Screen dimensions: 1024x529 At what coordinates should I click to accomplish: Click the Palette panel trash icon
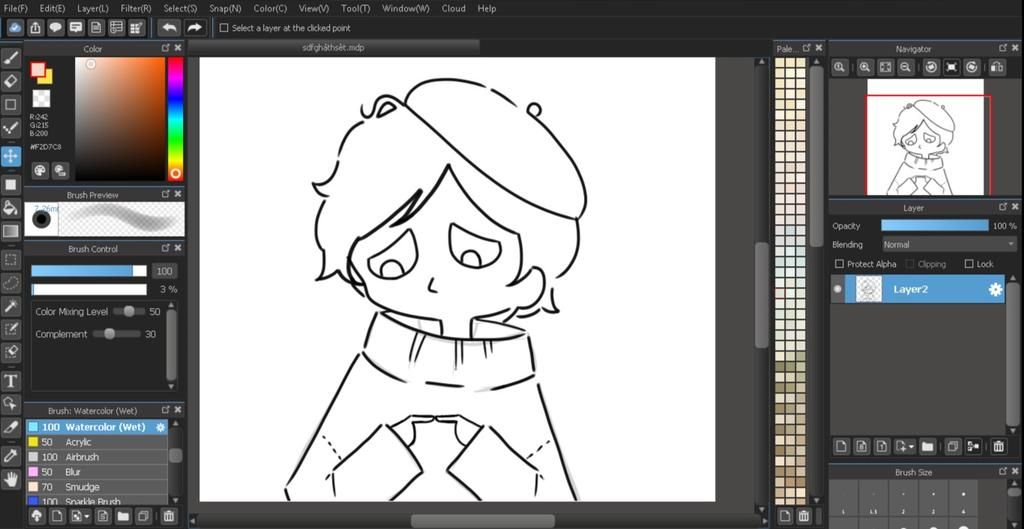pyautogui.click(x=805, y=516)
